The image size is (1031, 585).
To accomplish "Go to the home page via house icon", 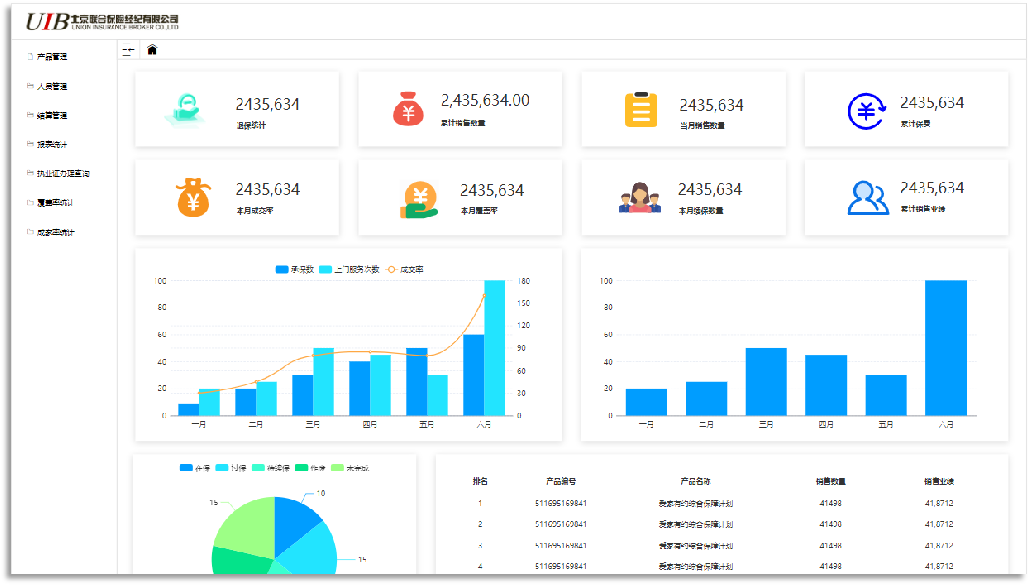I will coord(152,50).
